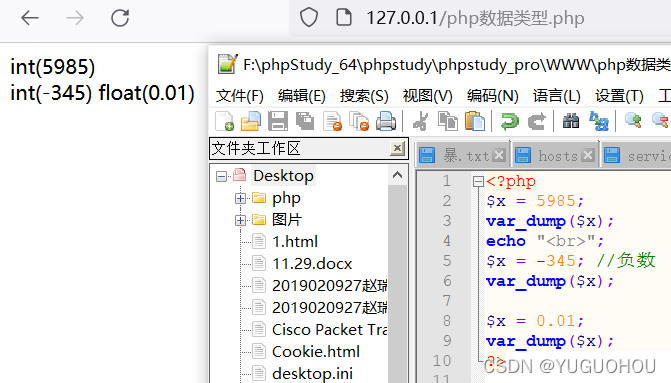Open the 语言(L) menu
The height and width of the screenshot is (383, 671).
tap(556, 96)
